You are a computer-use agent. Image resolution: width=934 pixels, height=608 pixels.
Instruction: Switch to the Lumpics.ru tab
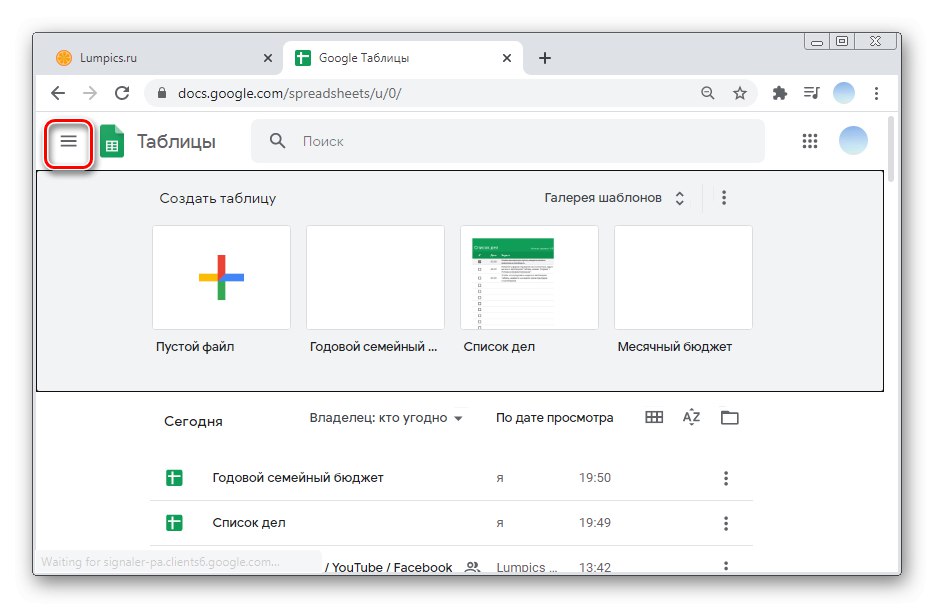point(160,58)
